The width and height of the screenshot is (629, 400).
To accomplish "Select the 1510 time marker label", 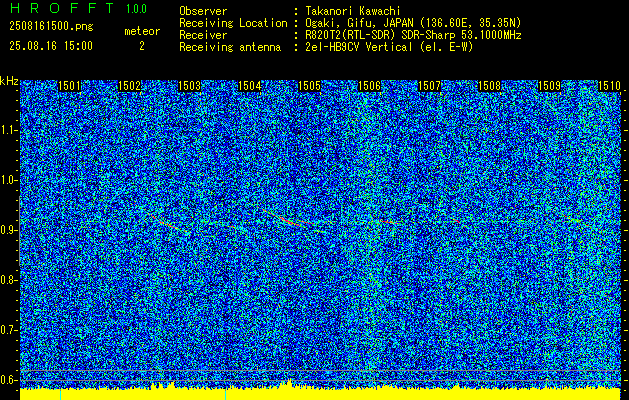I will point(609,86).
